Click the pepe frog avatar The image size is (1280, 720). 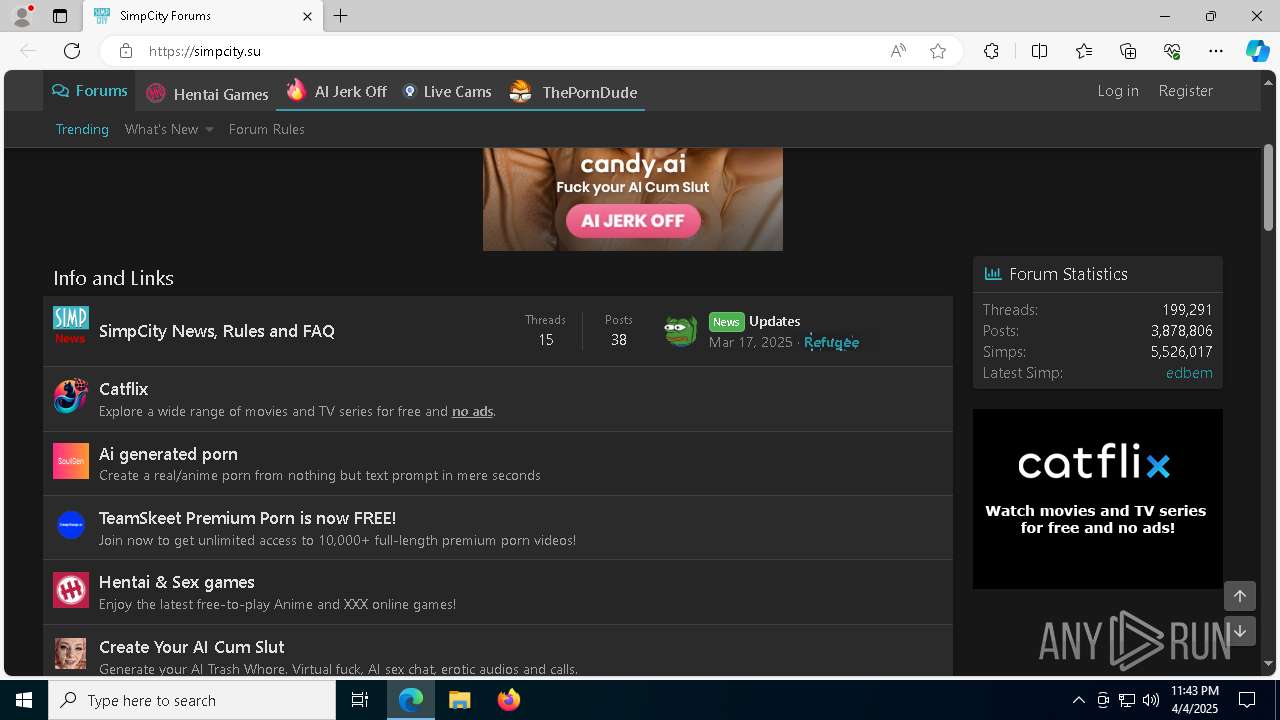click(681, 330)
